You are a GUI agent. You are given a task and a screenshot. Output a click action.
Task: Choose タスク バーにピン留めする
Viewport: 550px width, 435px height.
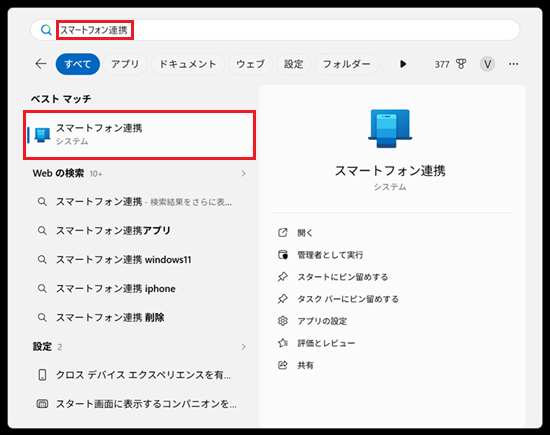coord(348,299)
